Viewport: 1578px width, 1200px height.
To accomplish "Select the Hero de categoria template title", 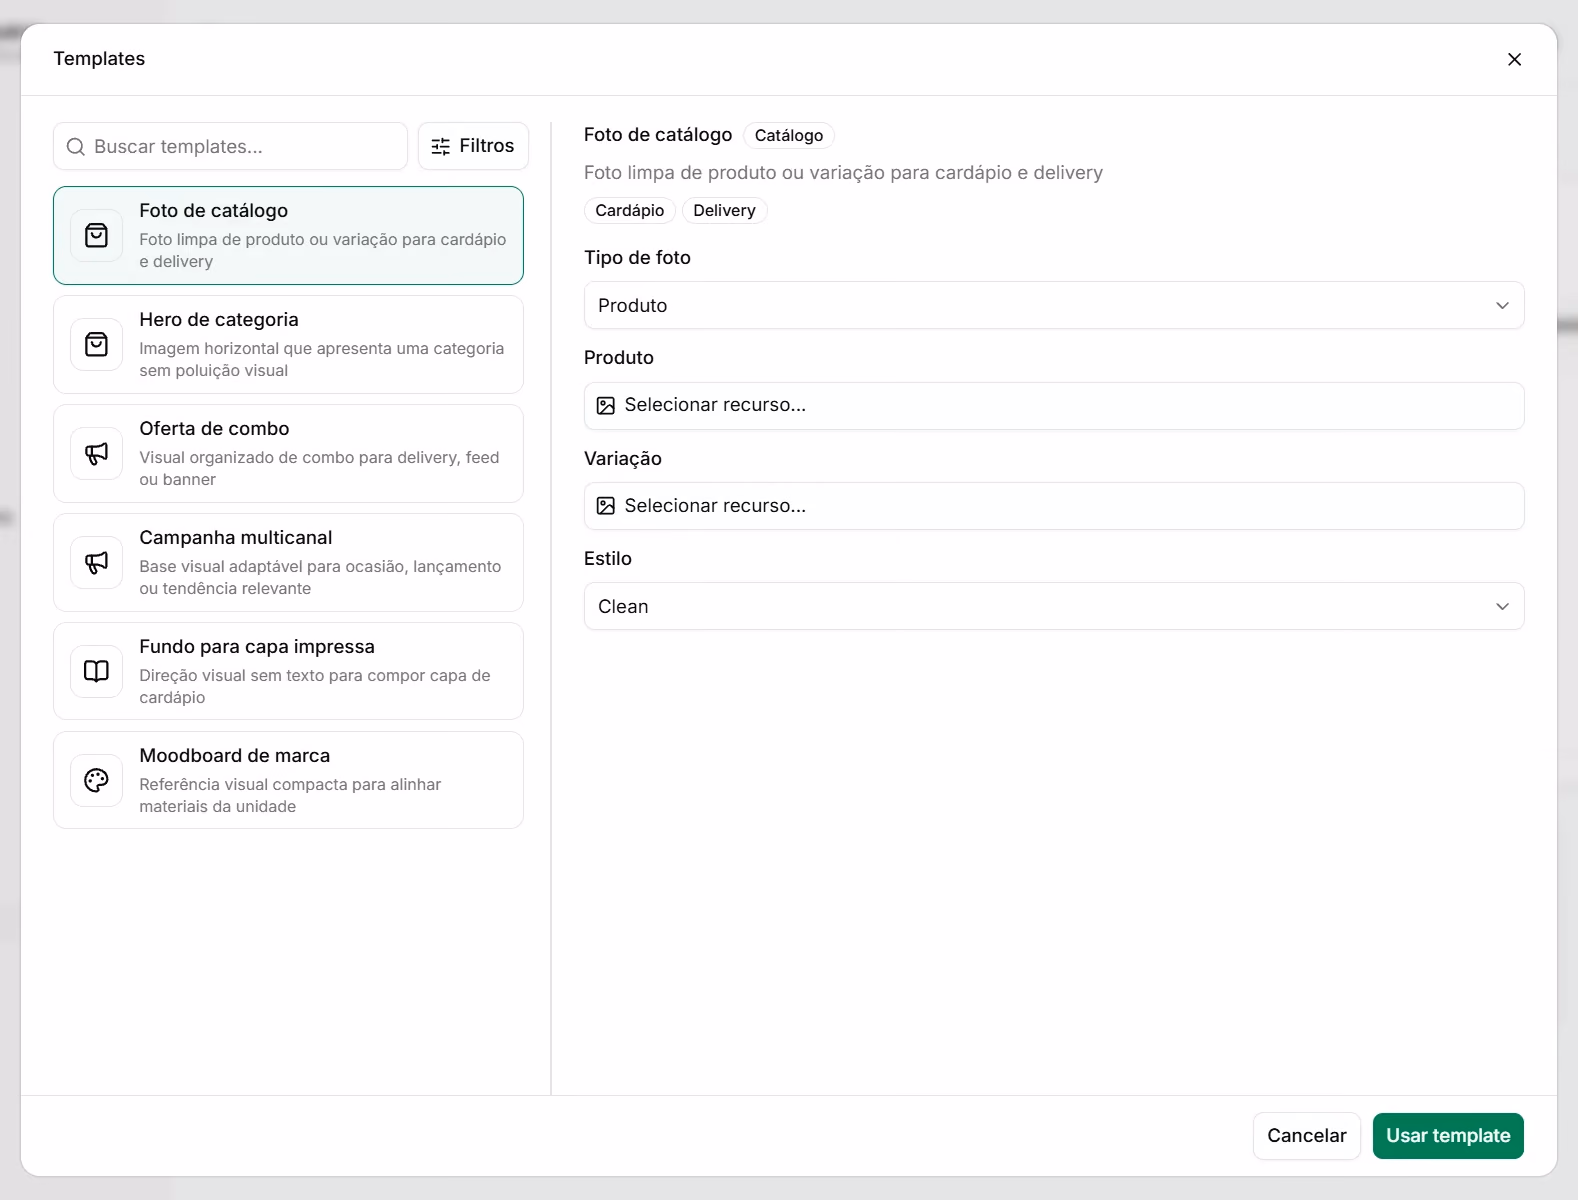I will tap(219, 320).
